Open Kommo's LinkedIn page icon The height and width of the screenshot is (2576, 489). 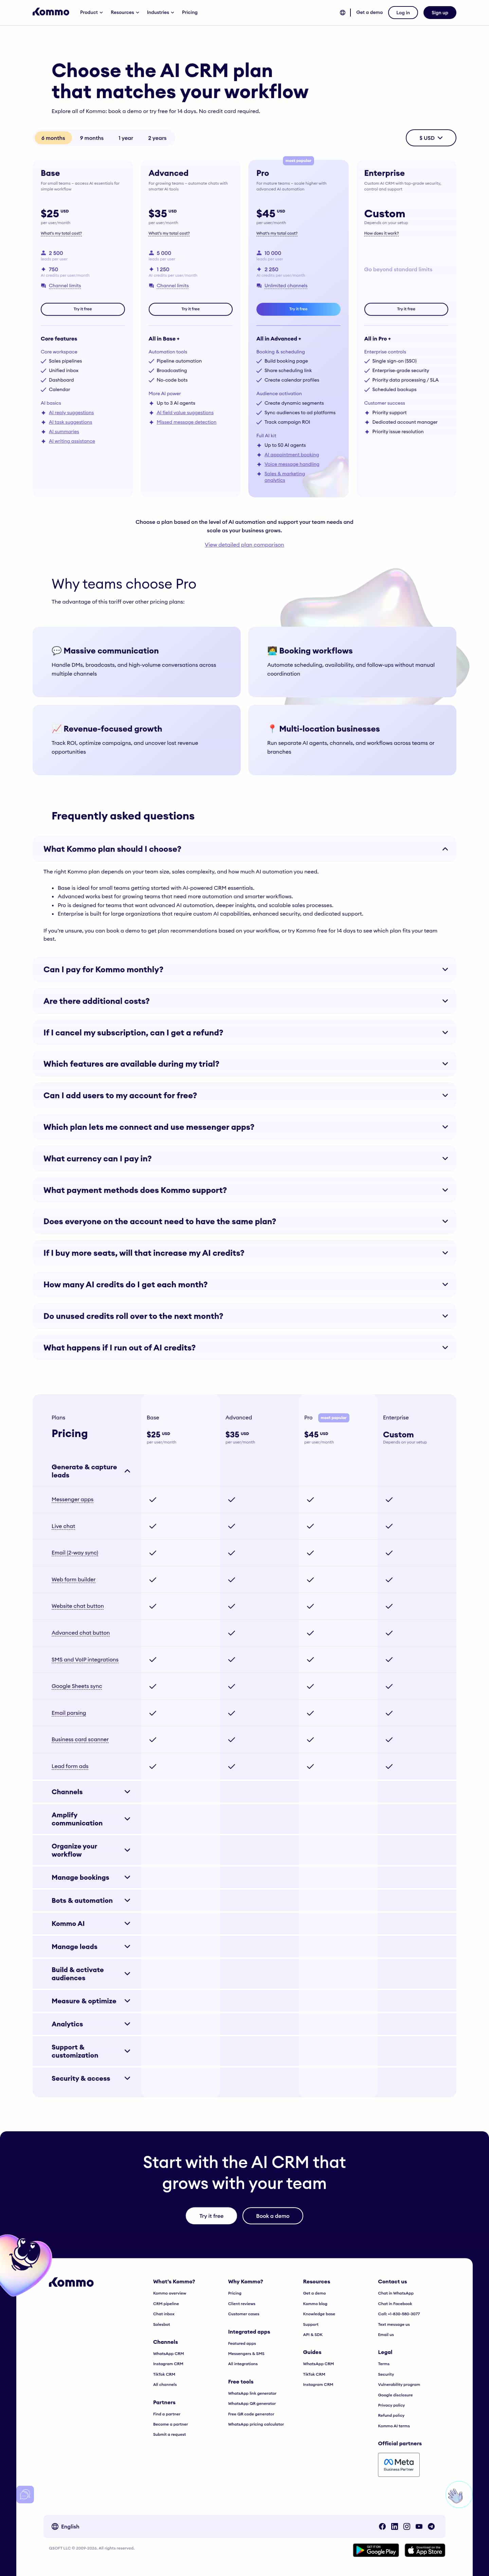click(394, 2526)
